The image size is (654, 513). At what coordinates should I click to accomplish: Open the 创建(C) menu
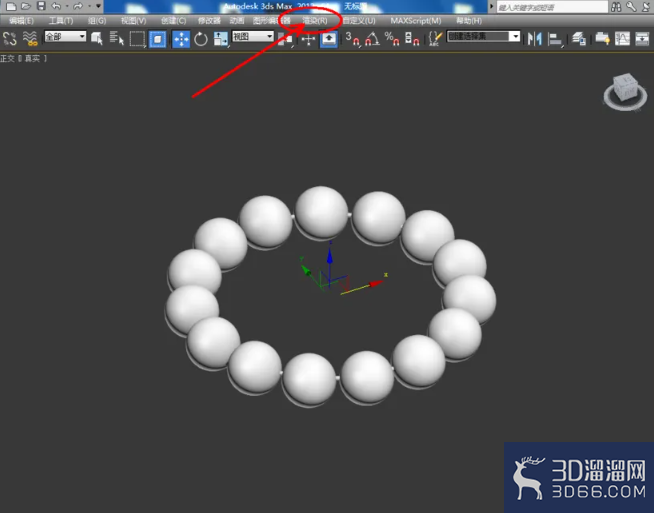(x=174, y=20)
